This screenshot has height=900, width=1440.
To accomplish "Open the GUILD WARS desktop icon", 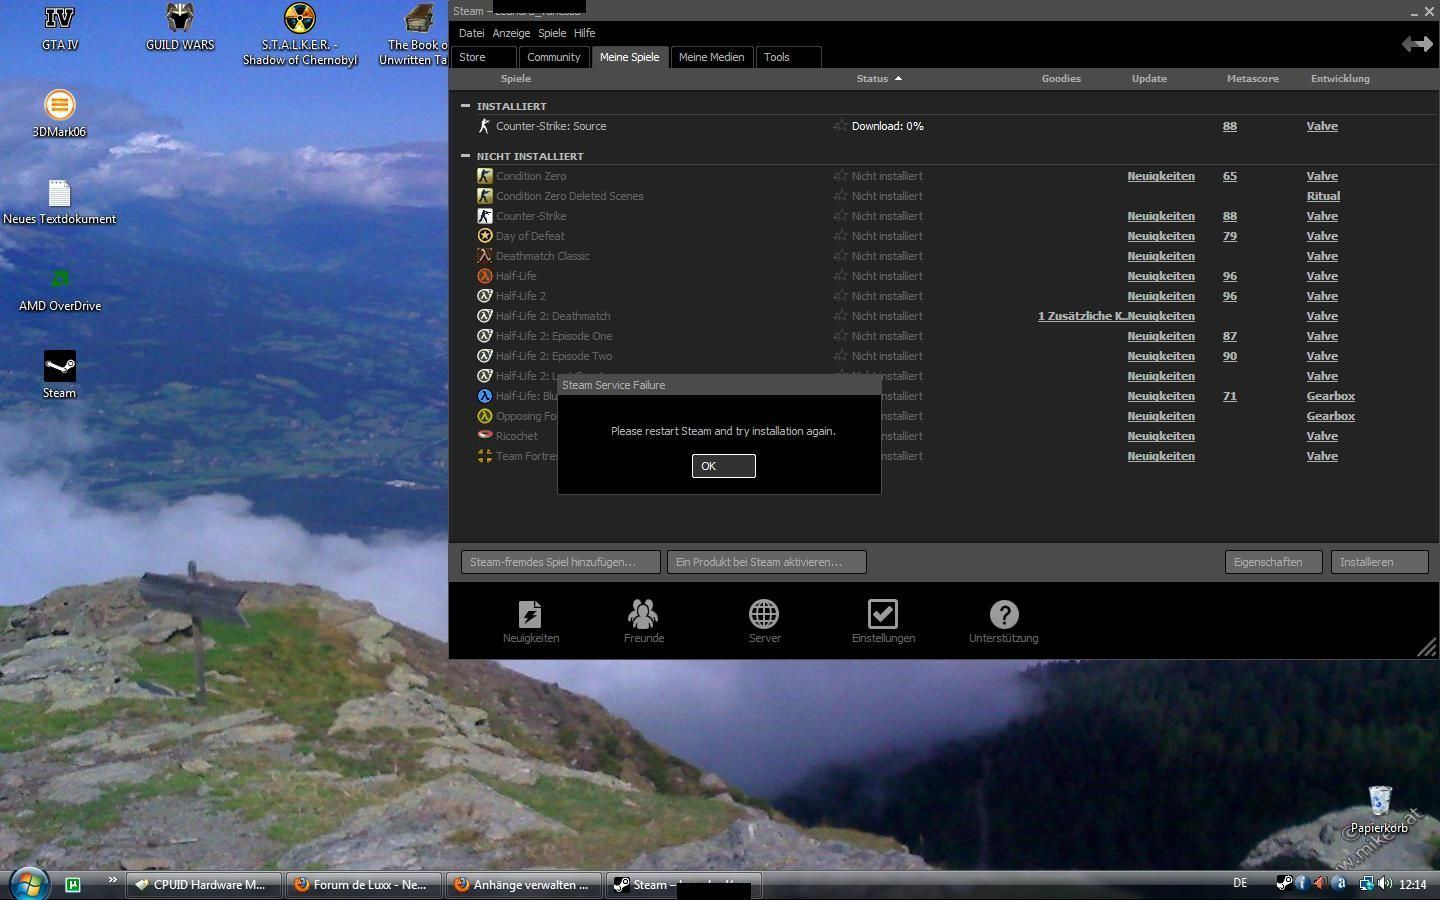I will (180, 27).
